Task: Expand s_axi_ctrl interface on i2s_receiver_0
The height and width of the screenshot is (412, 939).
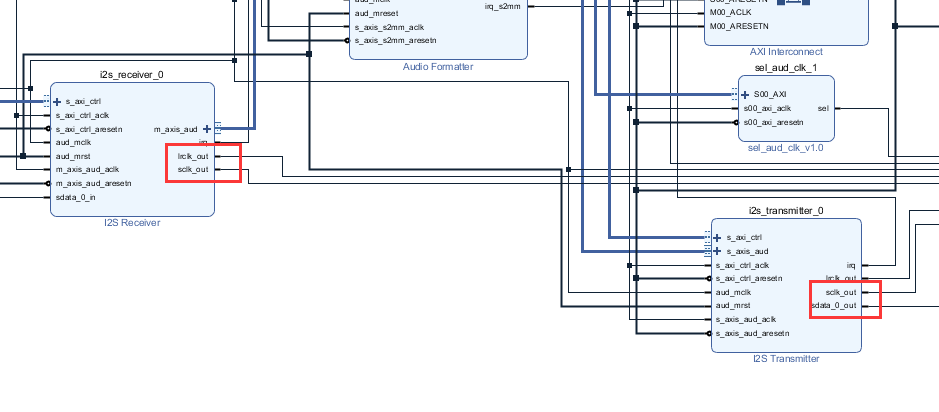Action: pos(57,102)
